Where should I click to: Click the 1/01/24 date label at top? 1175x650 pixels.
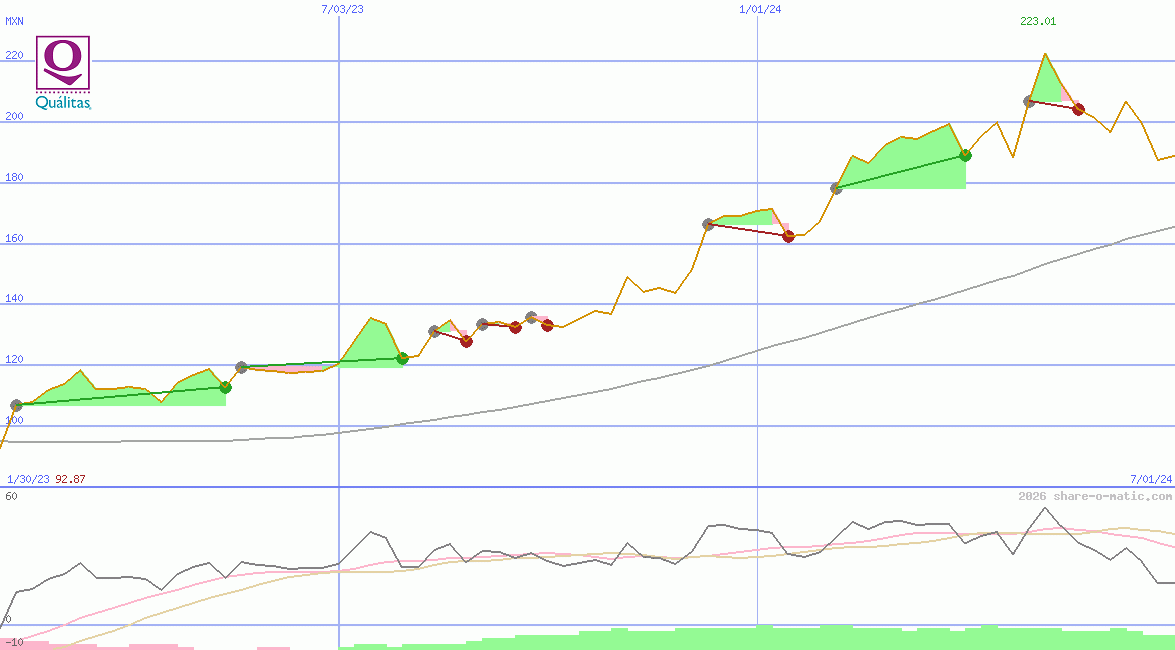(x=760, y=9)
